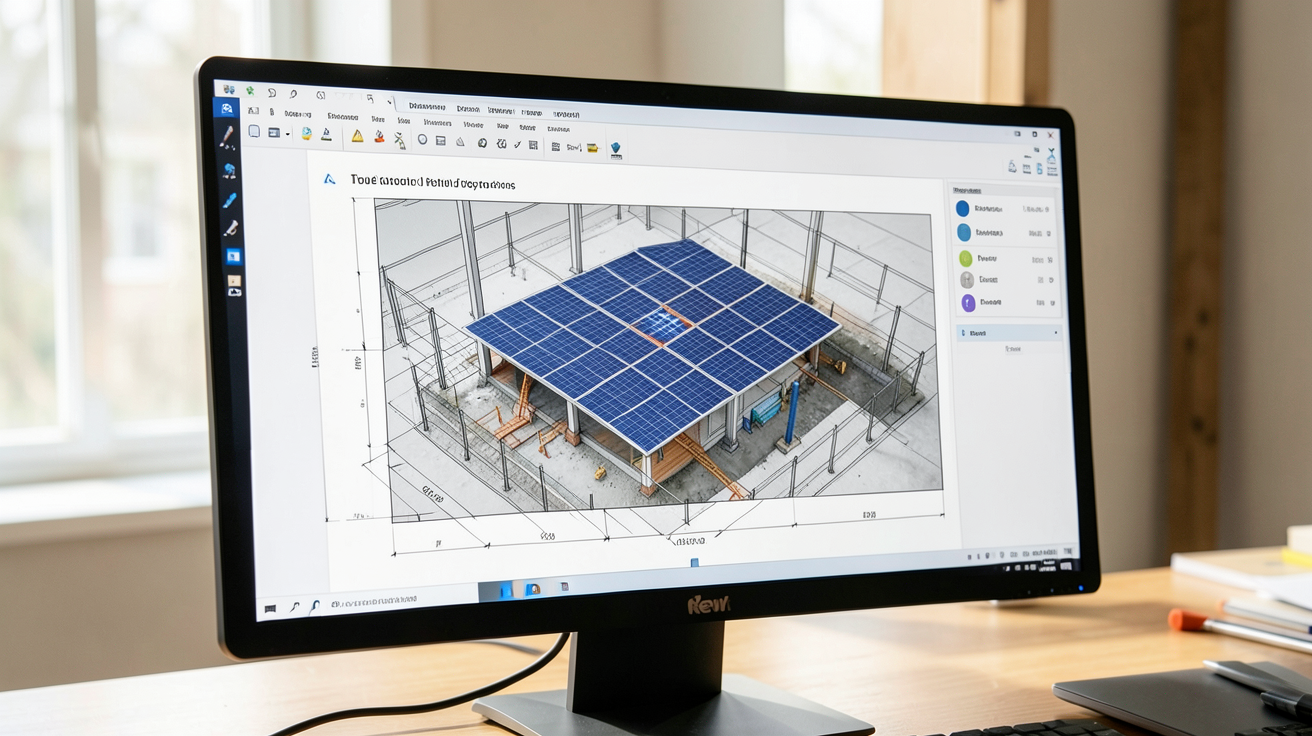The width and height of the screenshot is (1312, 736).
Task: Click the pencil icon at the bottom-left status bar
Action: pyautogui.click(x=294, y=606)
